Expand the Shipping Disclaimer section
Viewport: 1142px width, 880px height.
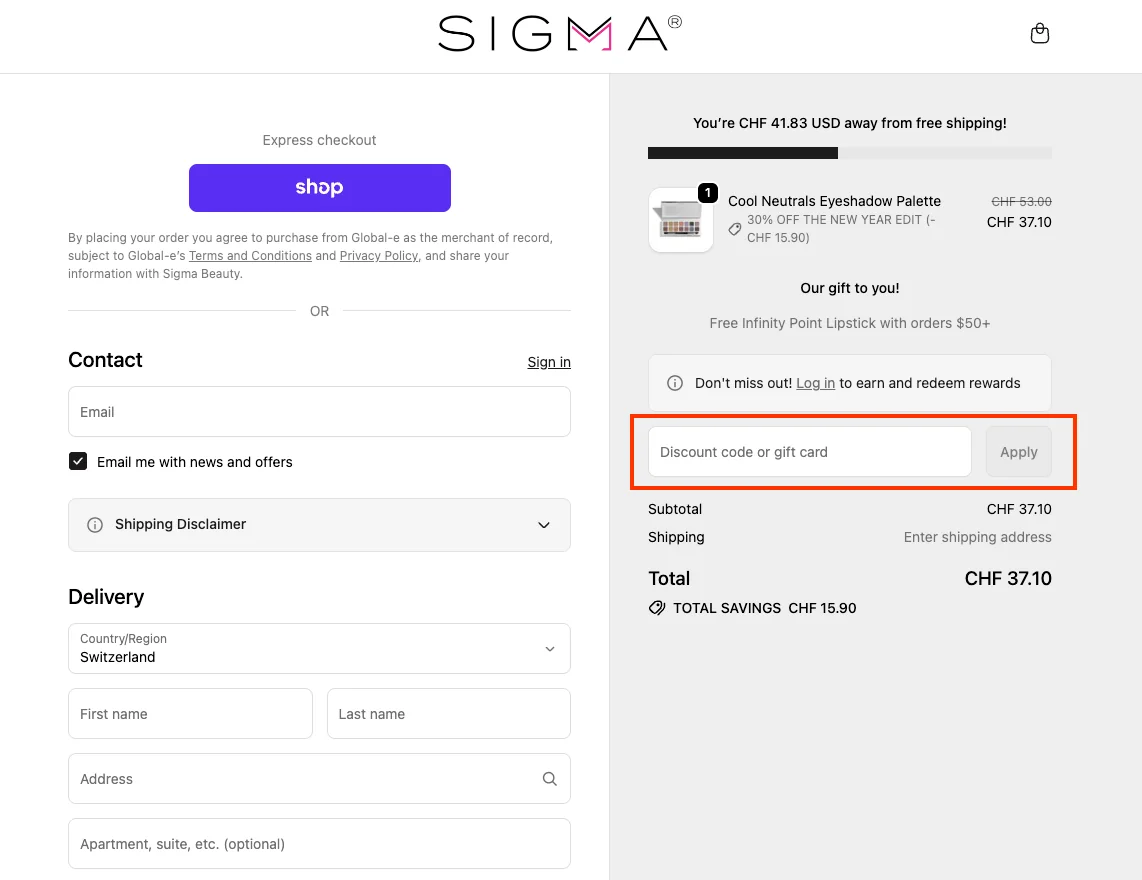tap(544, 524)
